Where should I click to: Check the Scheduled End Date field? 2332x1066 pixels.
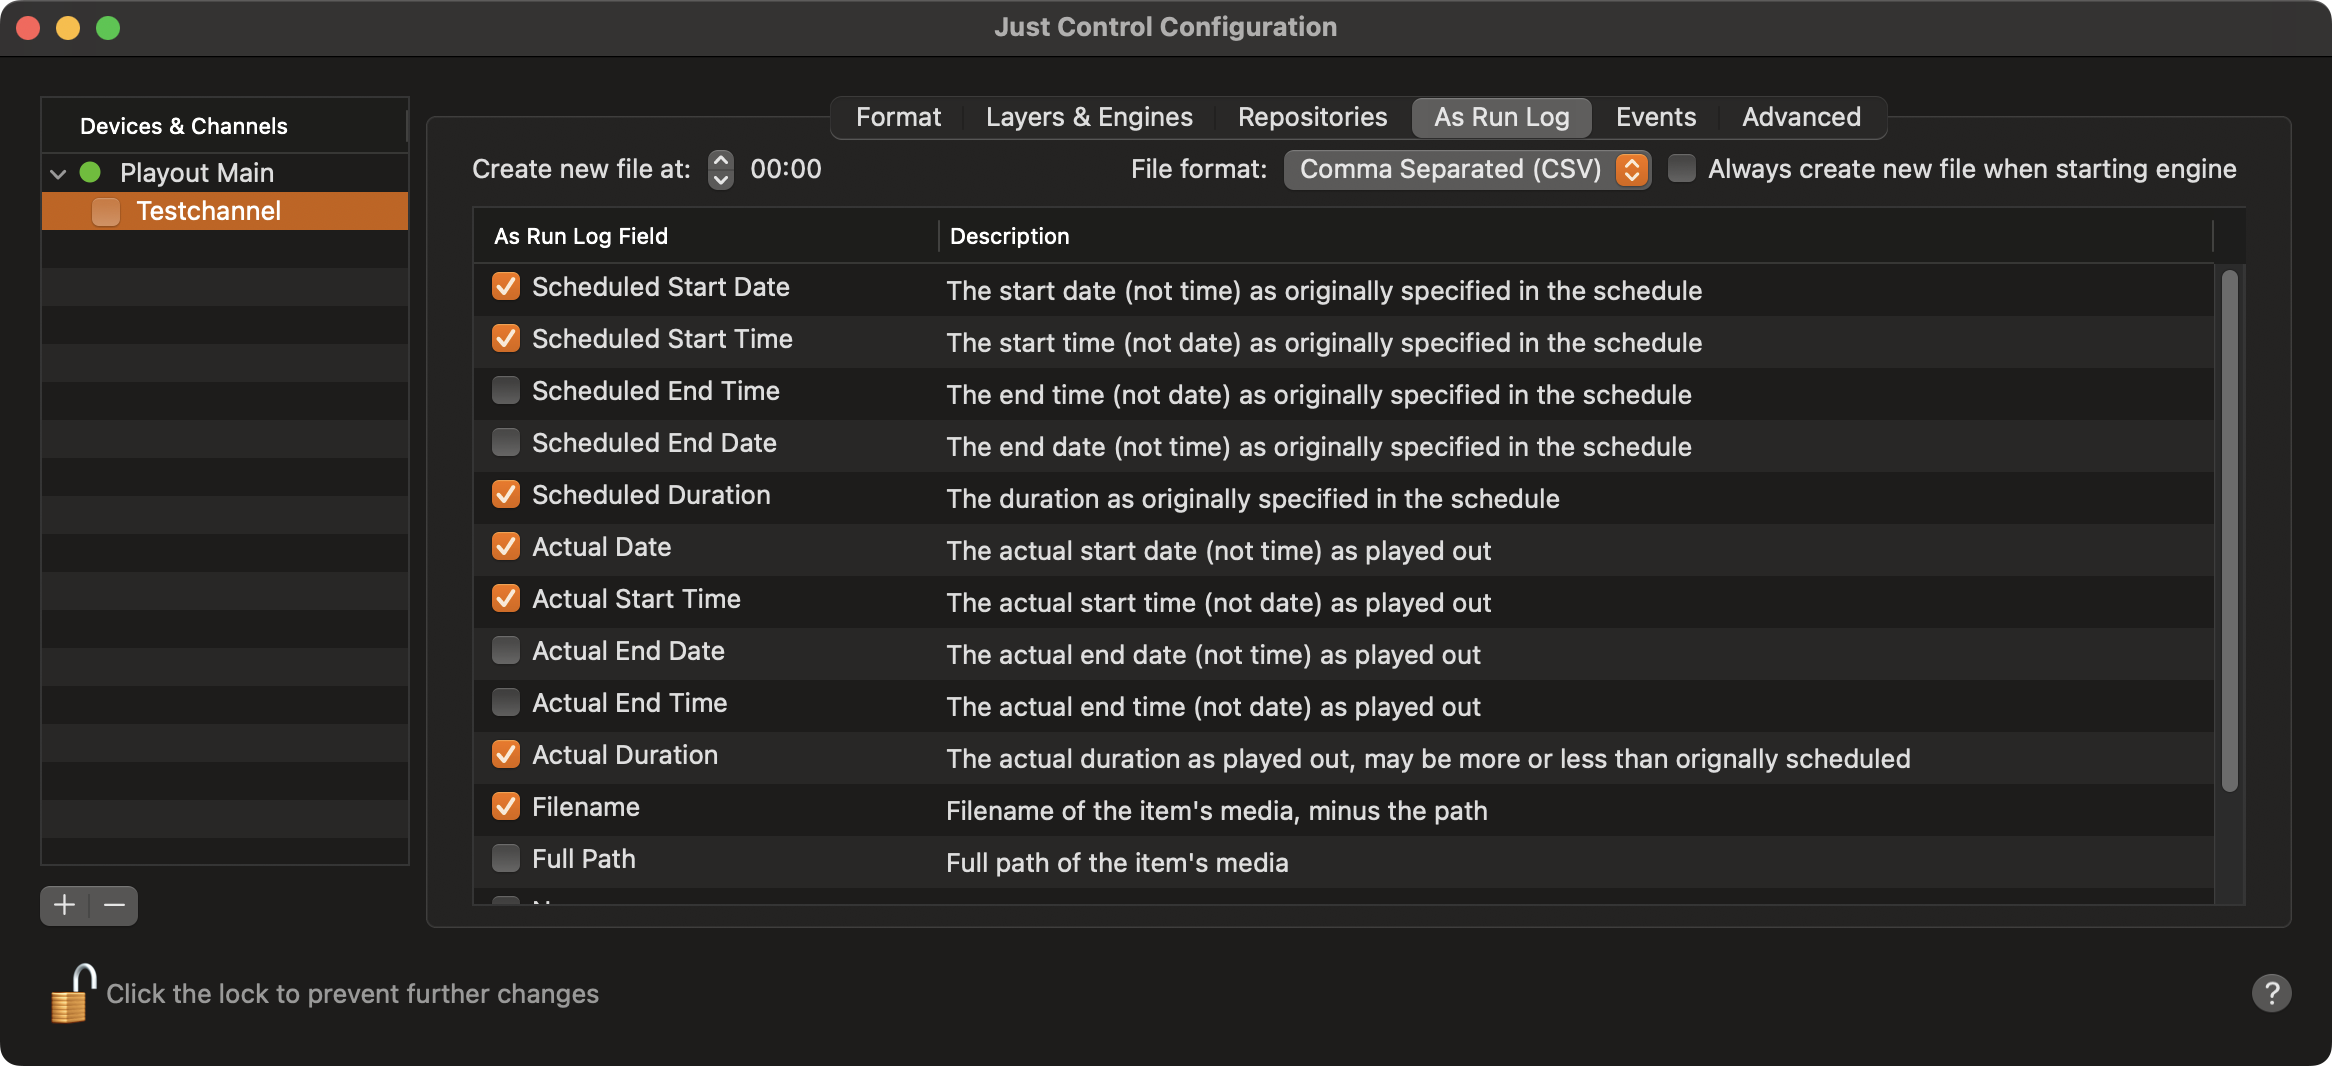506,442
